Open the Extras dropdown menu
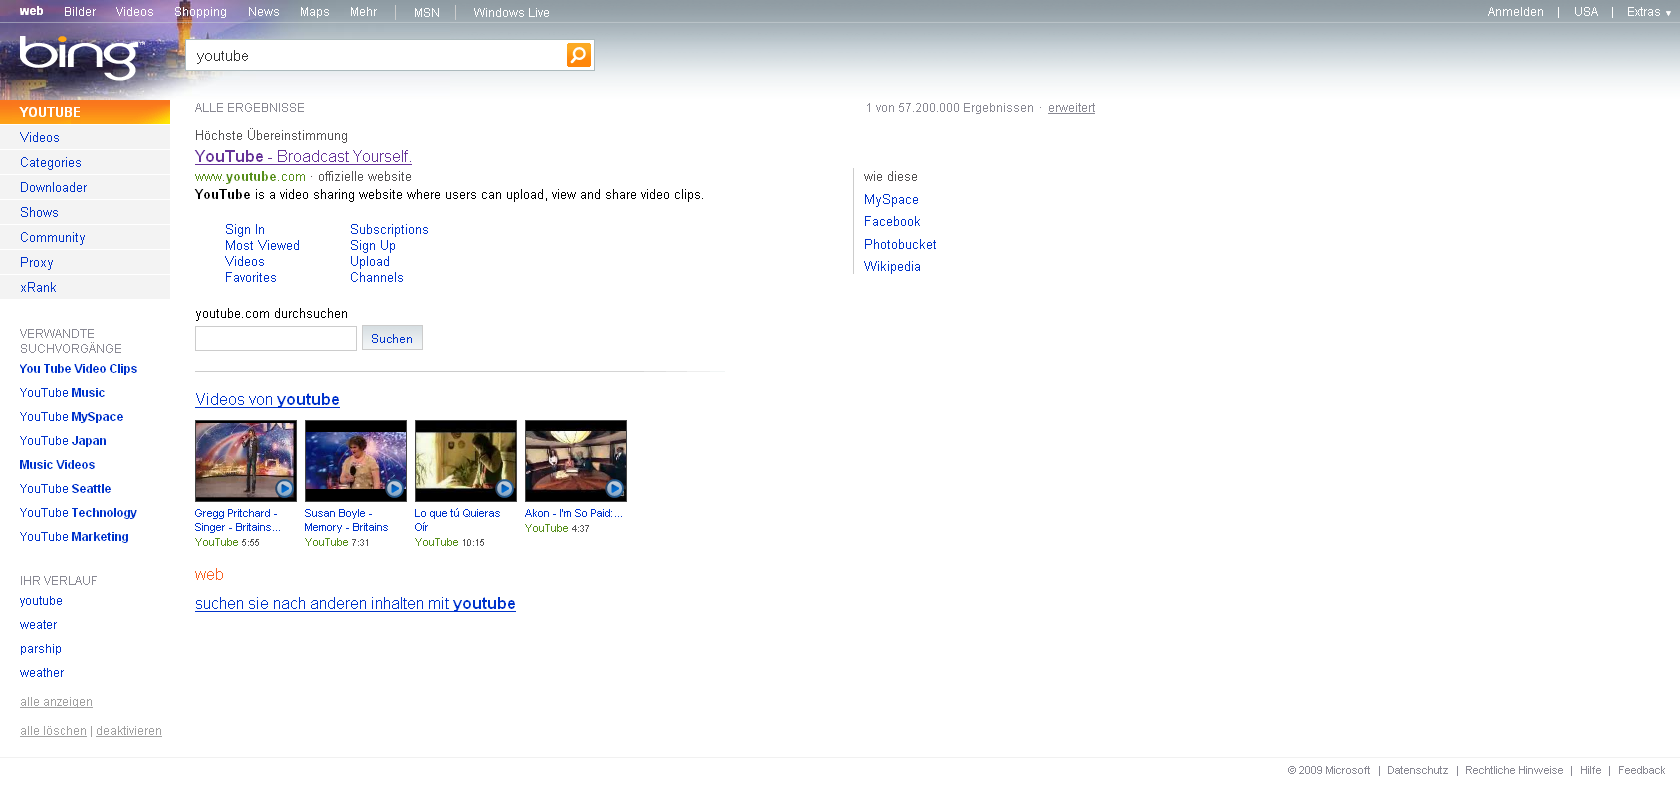The width and height of the screenshot is (1680, 807). [x=1649, y=12]
